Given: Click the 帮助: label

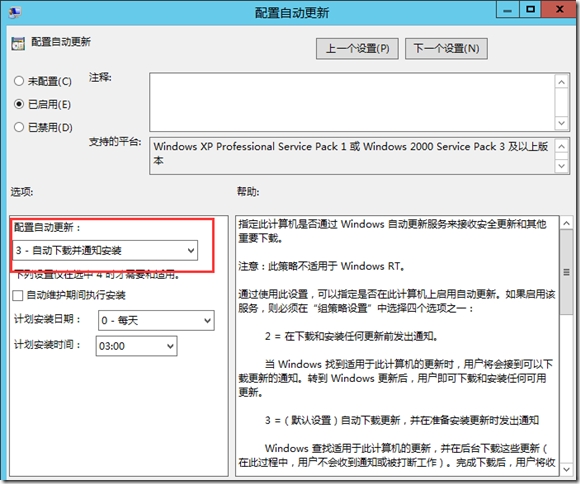Looking at the screenshot, I should 248,192.
